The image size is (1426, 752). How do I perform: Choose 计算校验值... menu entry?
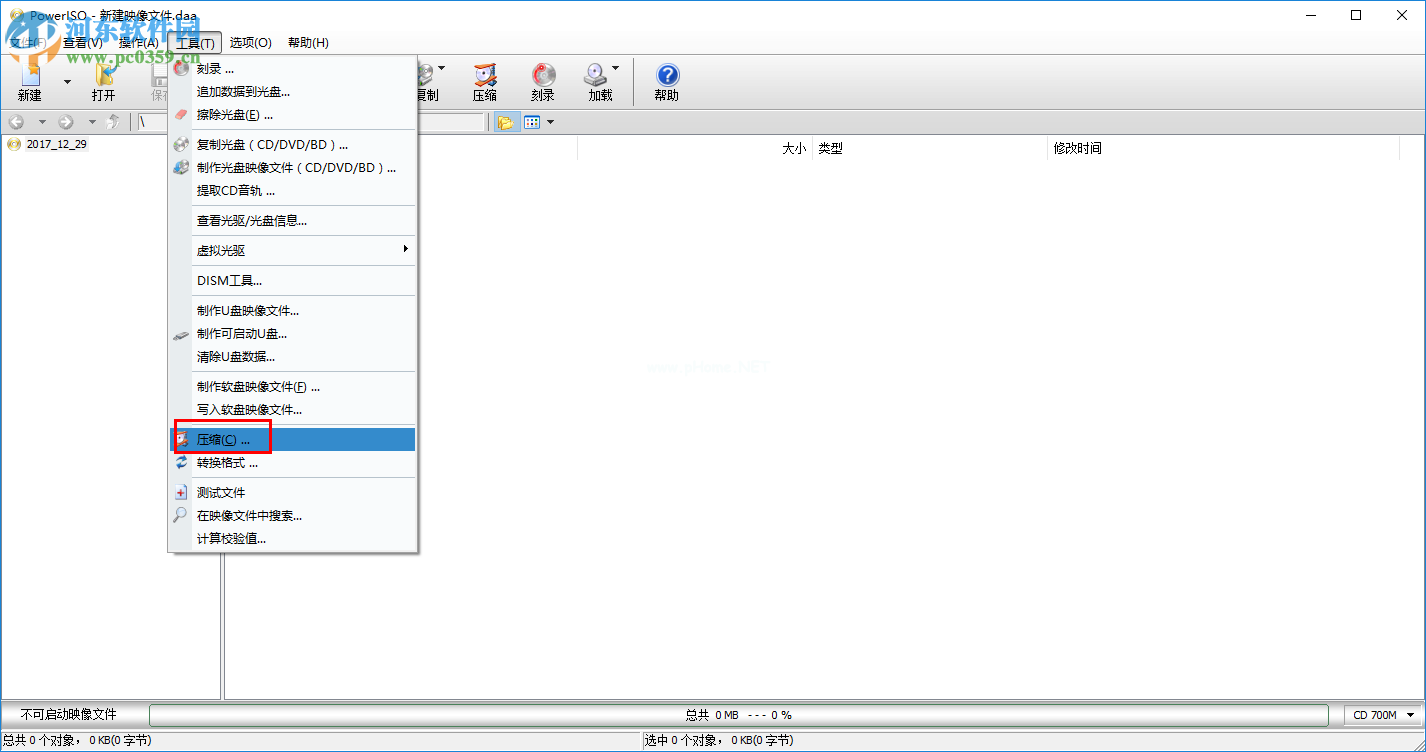point(292,539)
